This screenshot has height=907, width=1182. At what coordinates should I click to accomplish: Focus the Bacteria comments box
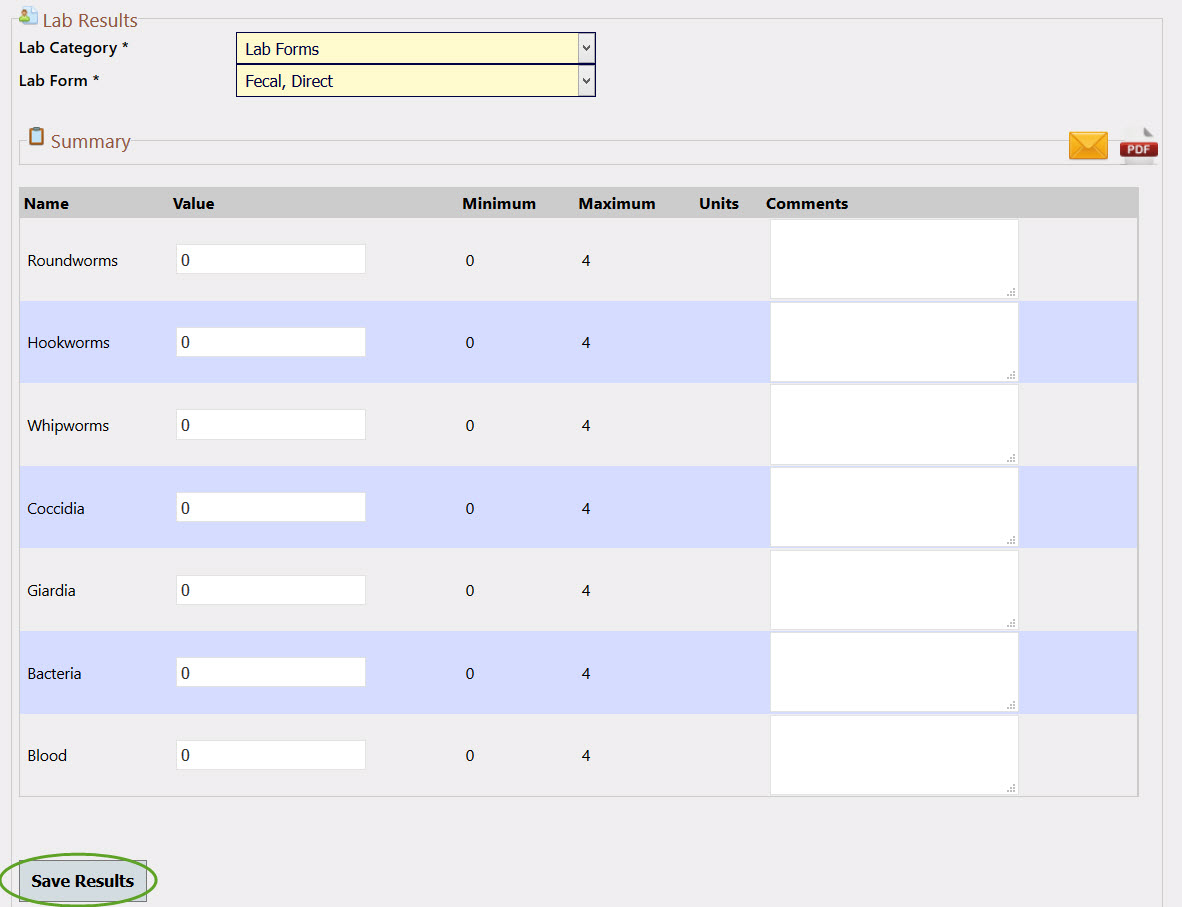(x=894, y=673)
